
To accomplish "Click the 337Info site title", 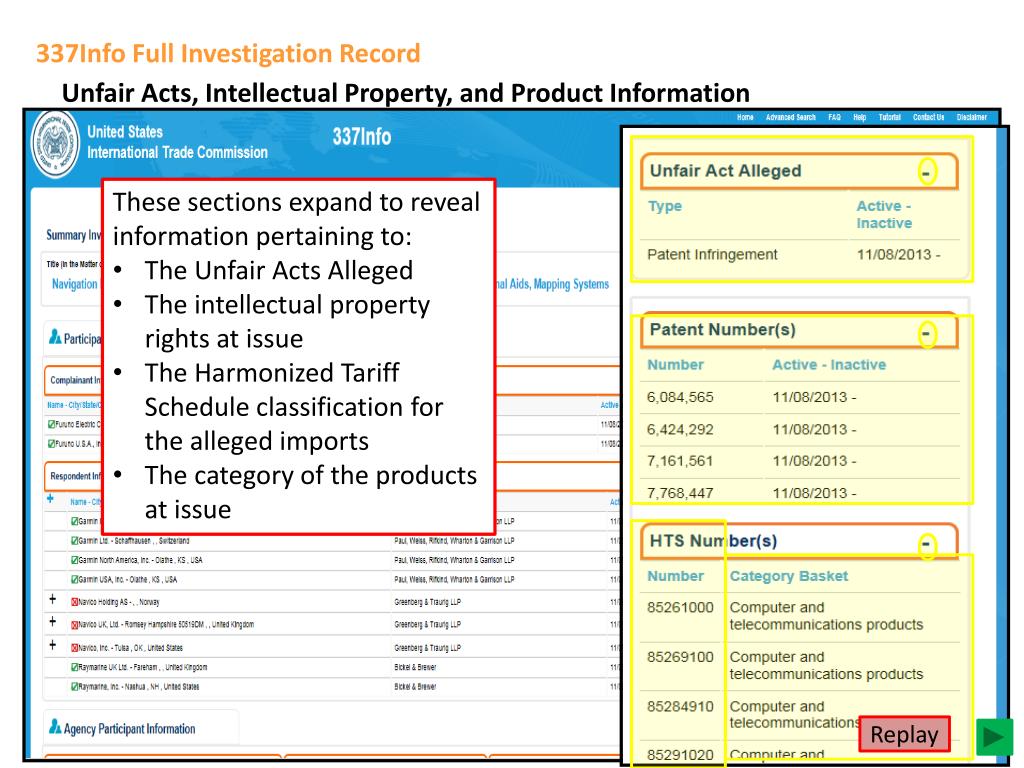I will (362, 136).
